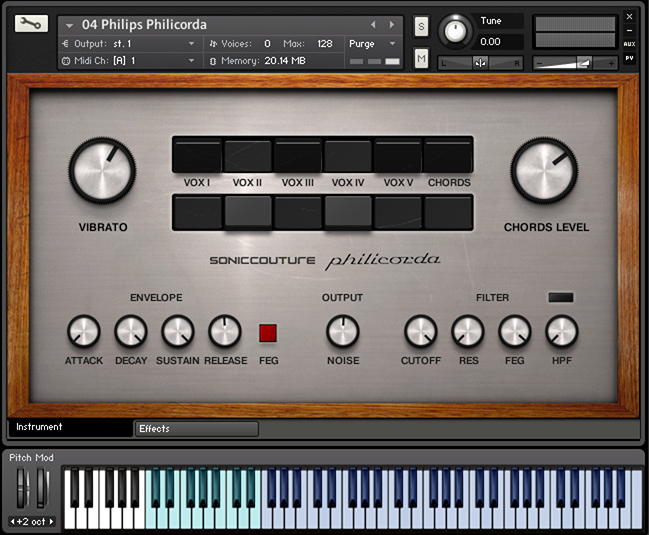This screenshot has height=535, width=649.
Task: Switch to the Instrument tab
Action: click(x=70, y=427)
